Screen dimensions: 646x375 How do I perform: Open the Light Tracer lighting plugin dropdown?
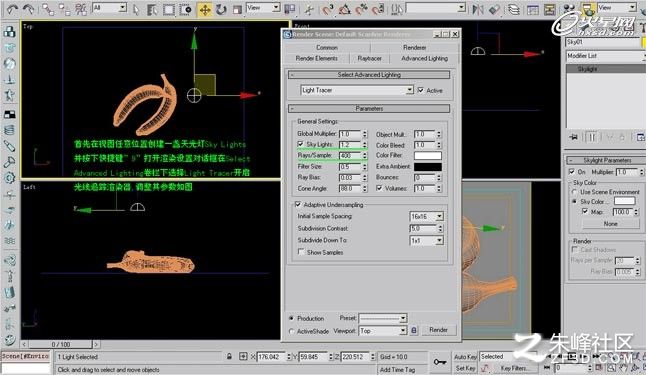[357, 90]
